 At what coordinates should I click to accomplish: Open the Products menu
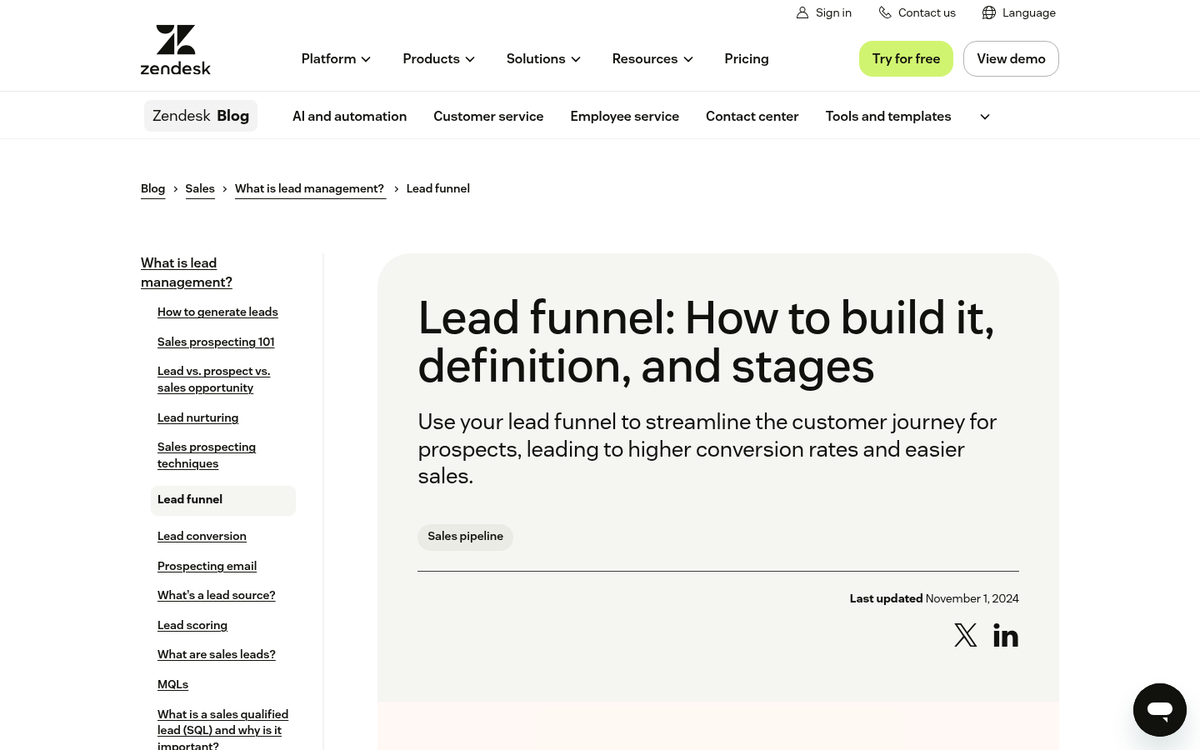tap(438, 59)
